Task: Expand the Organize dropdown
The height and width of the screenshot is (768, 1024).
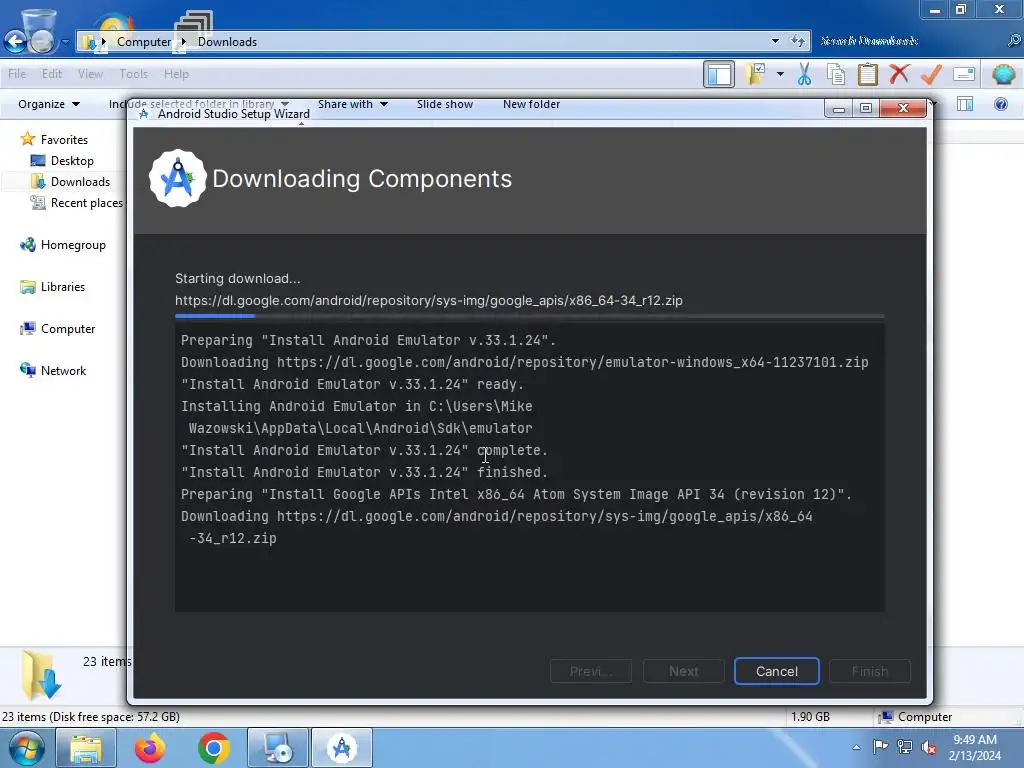Action: [48, 104]
